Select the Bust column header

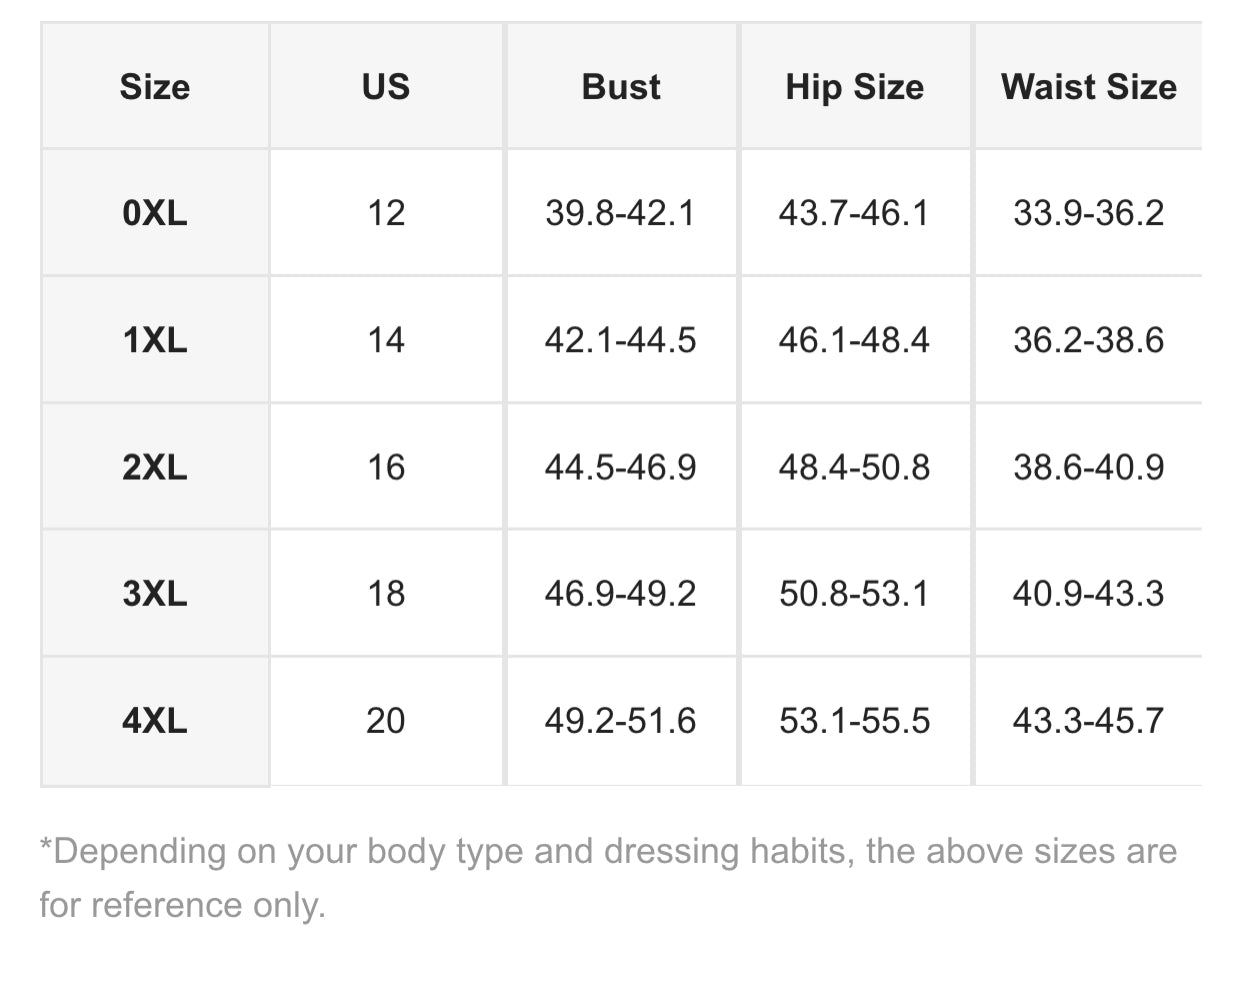coord(621,87)
